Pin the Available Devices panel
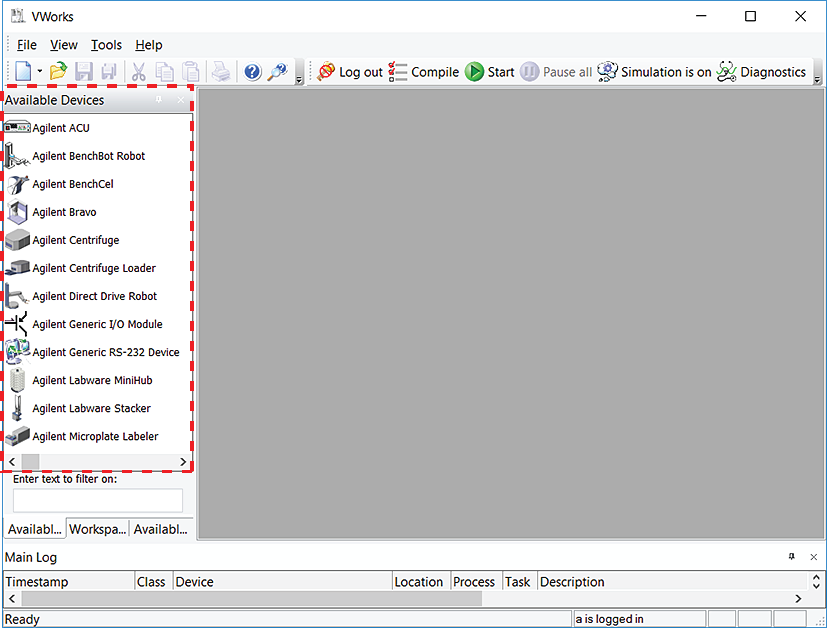This screenshot has width=827, height=628. click(x=158, y=101)
